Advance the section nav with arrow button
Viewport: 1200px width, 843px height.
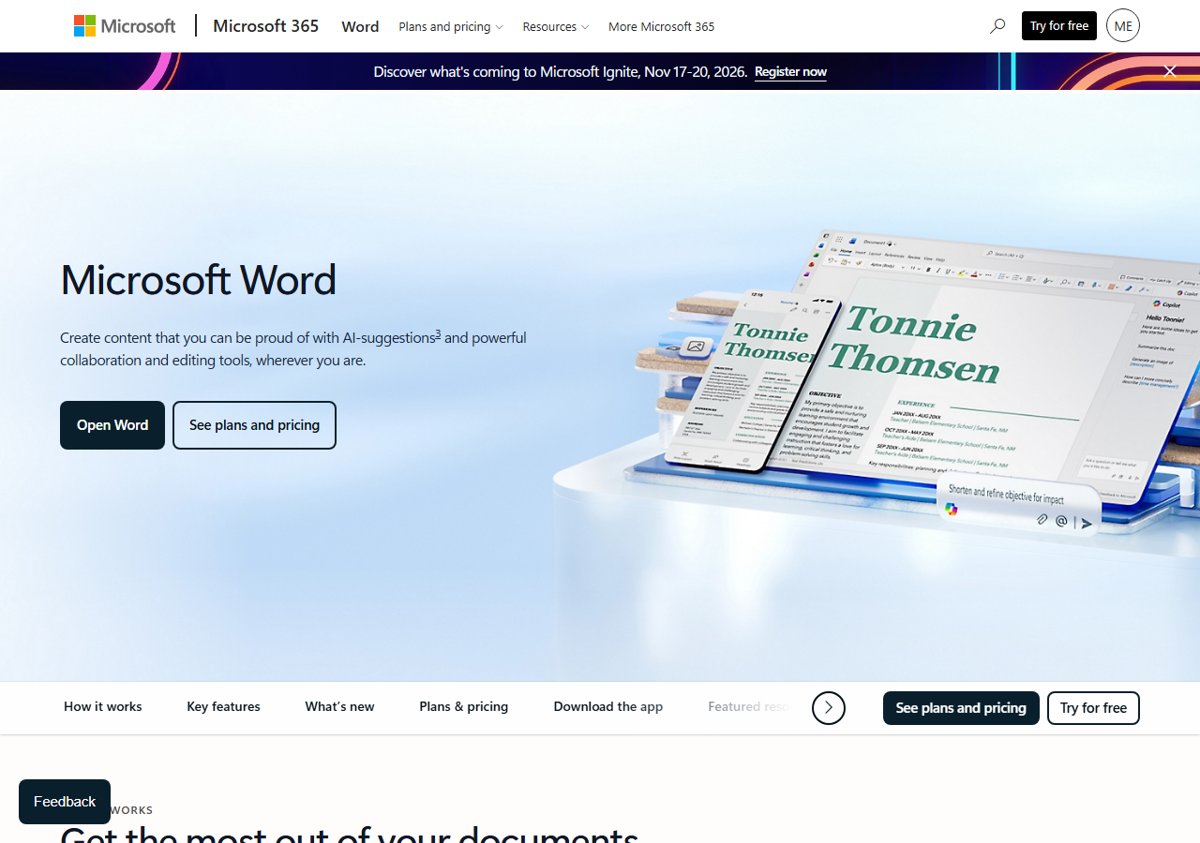click(828, 708)
